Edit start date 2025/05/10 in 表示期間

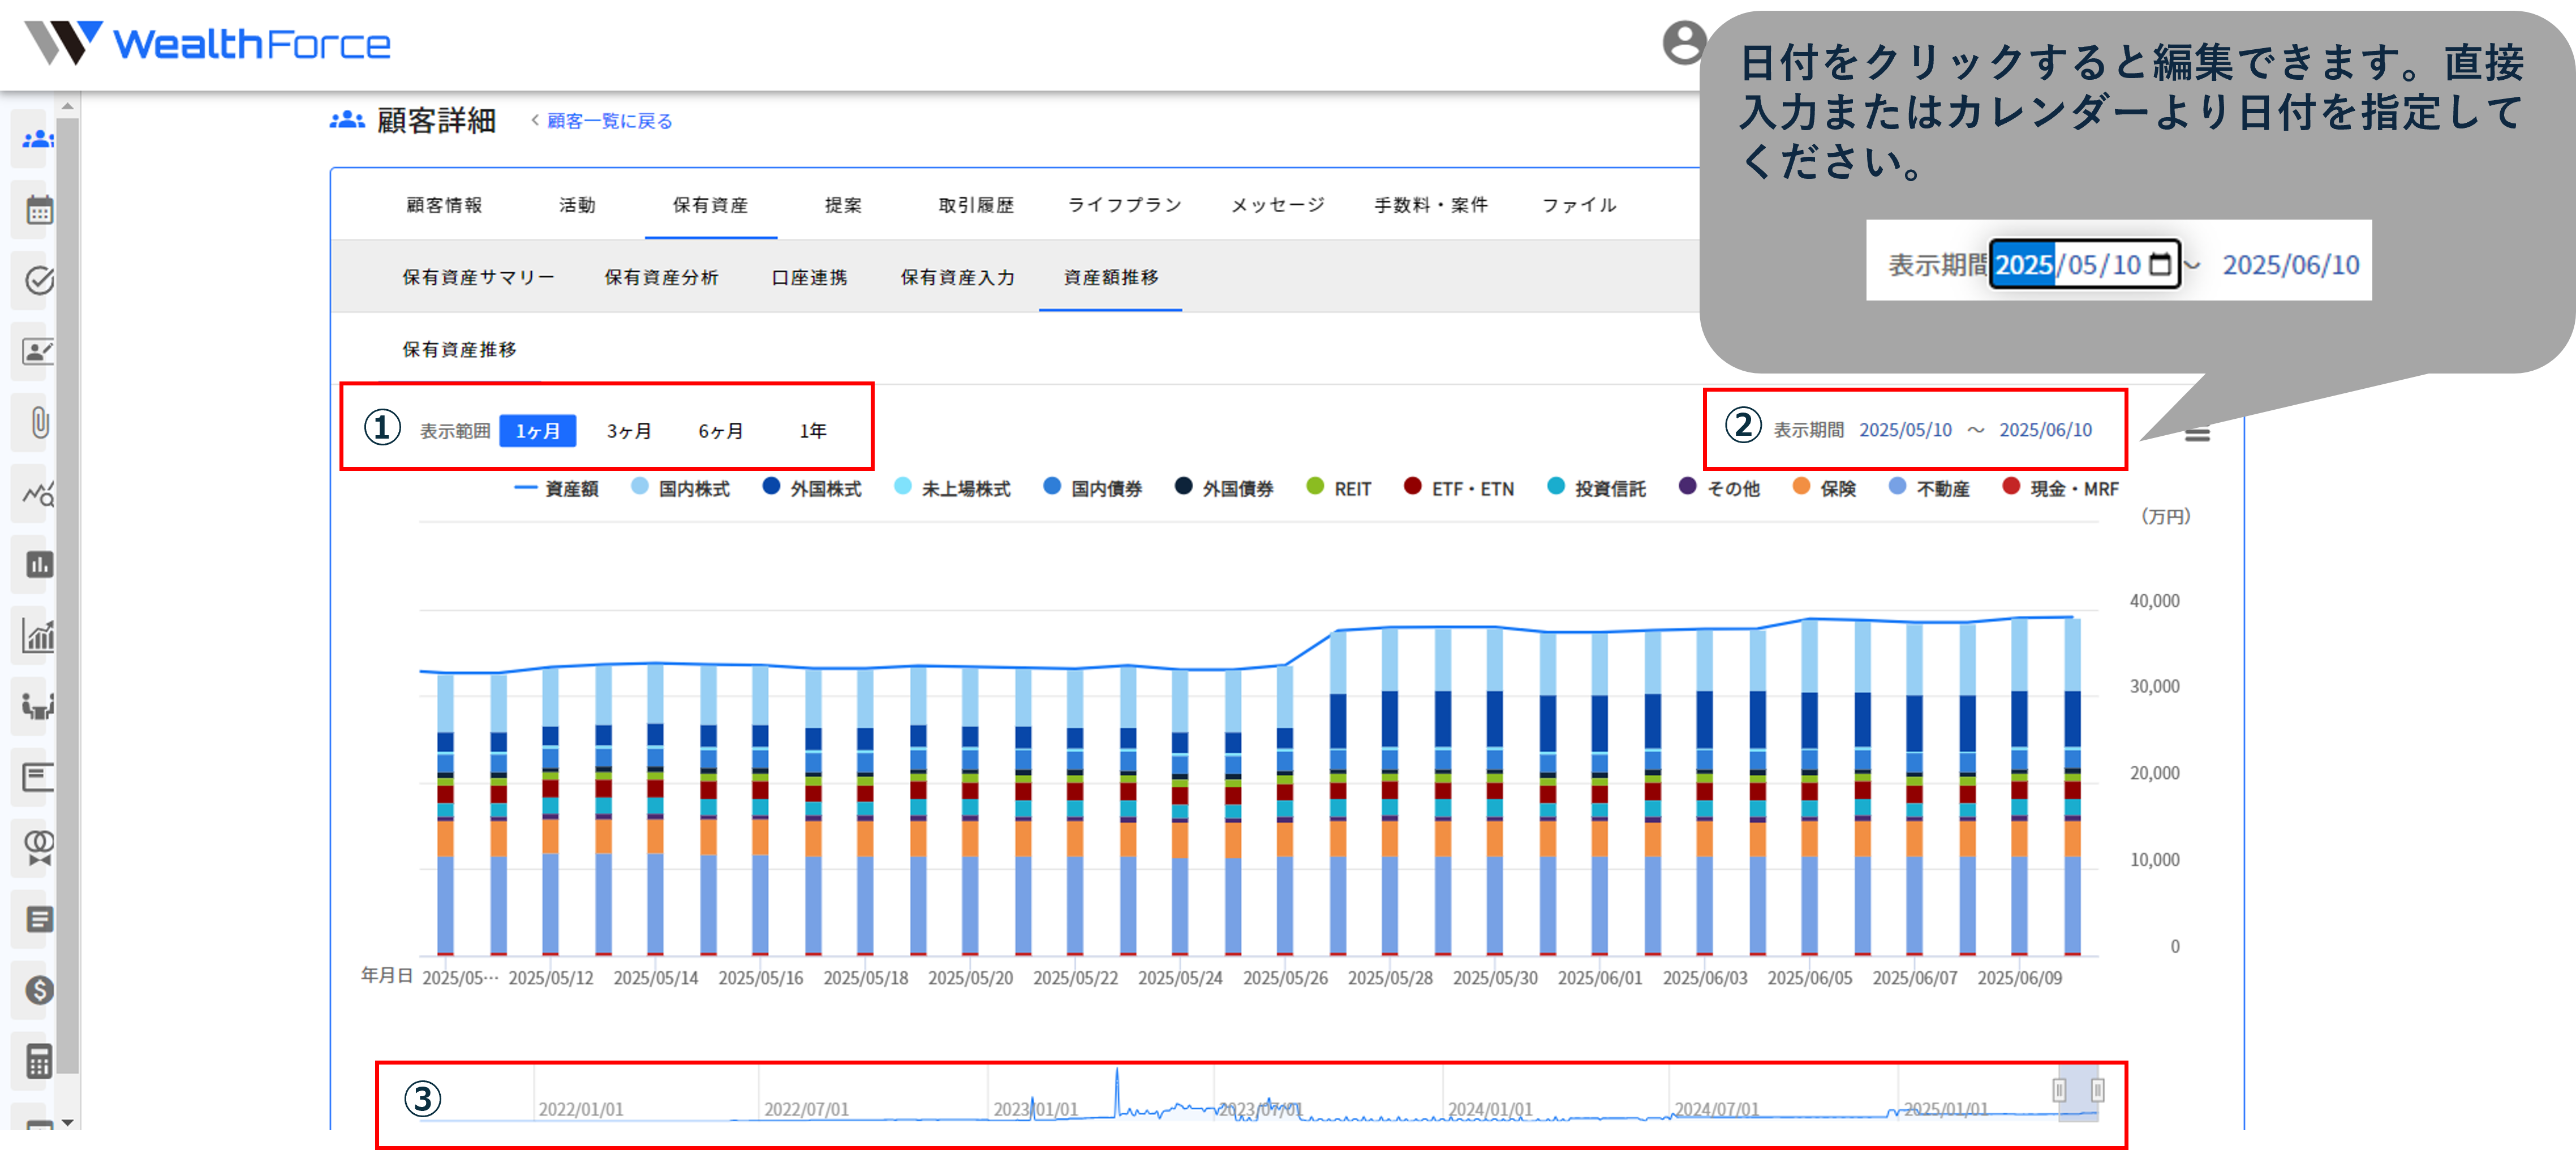pos(1905,430)
